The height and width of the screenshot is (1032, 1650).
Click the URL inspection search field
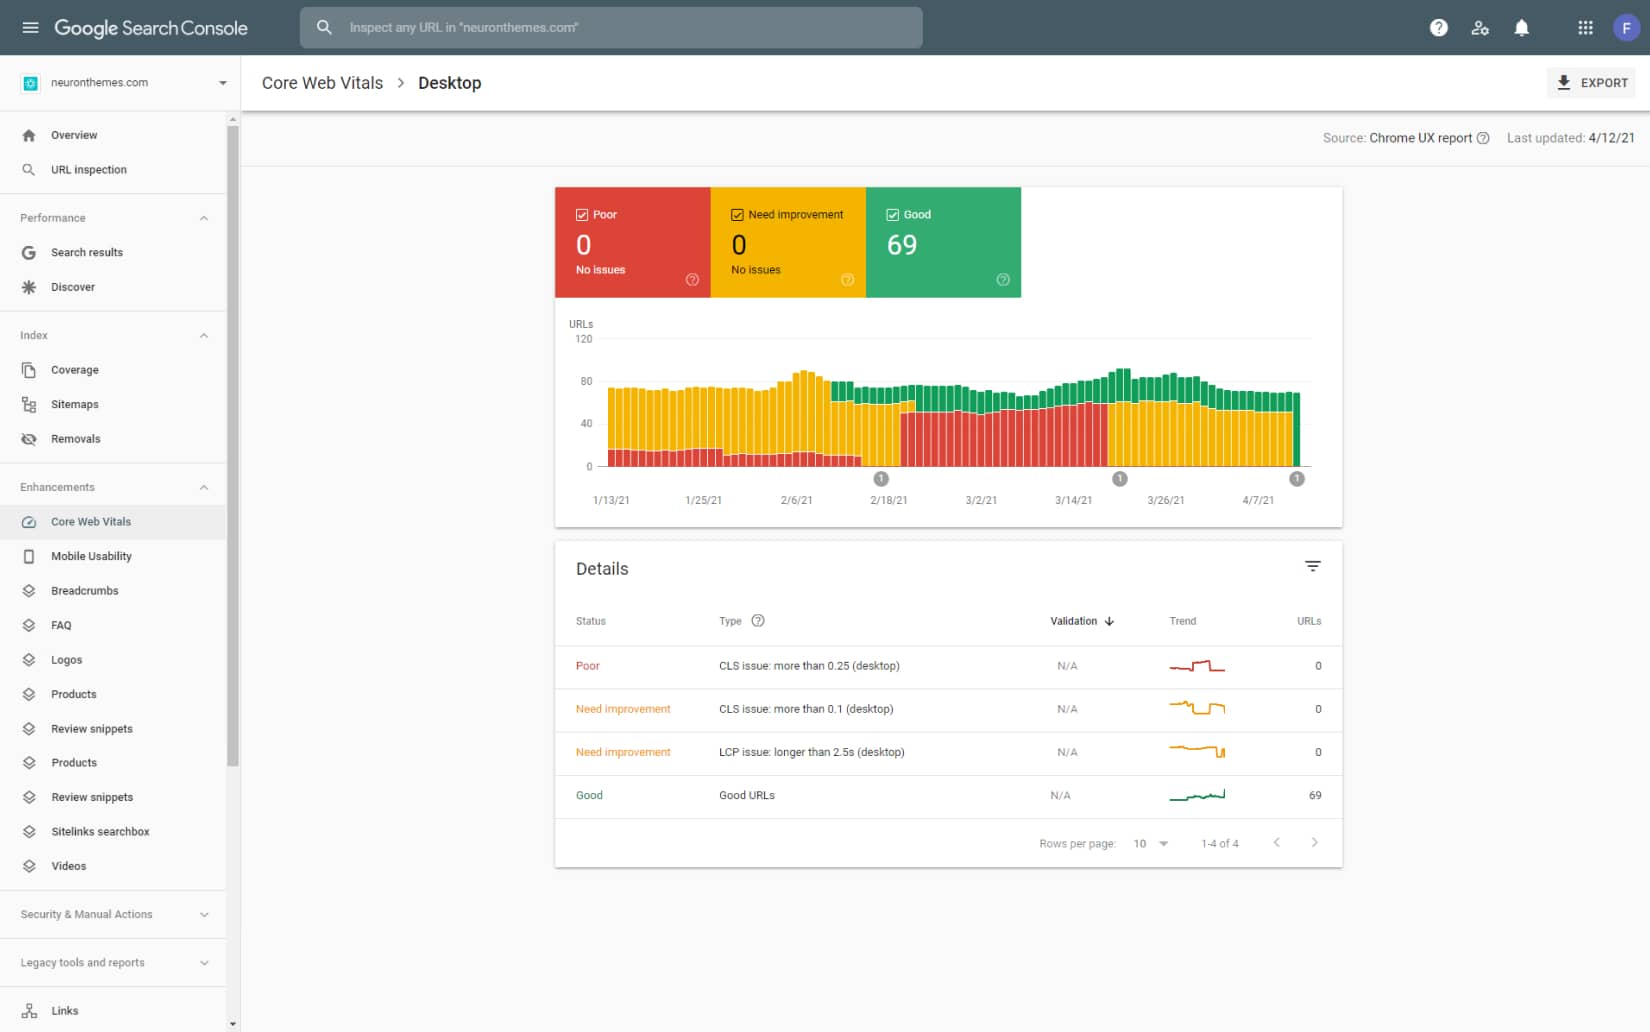[x=611, y=27]
